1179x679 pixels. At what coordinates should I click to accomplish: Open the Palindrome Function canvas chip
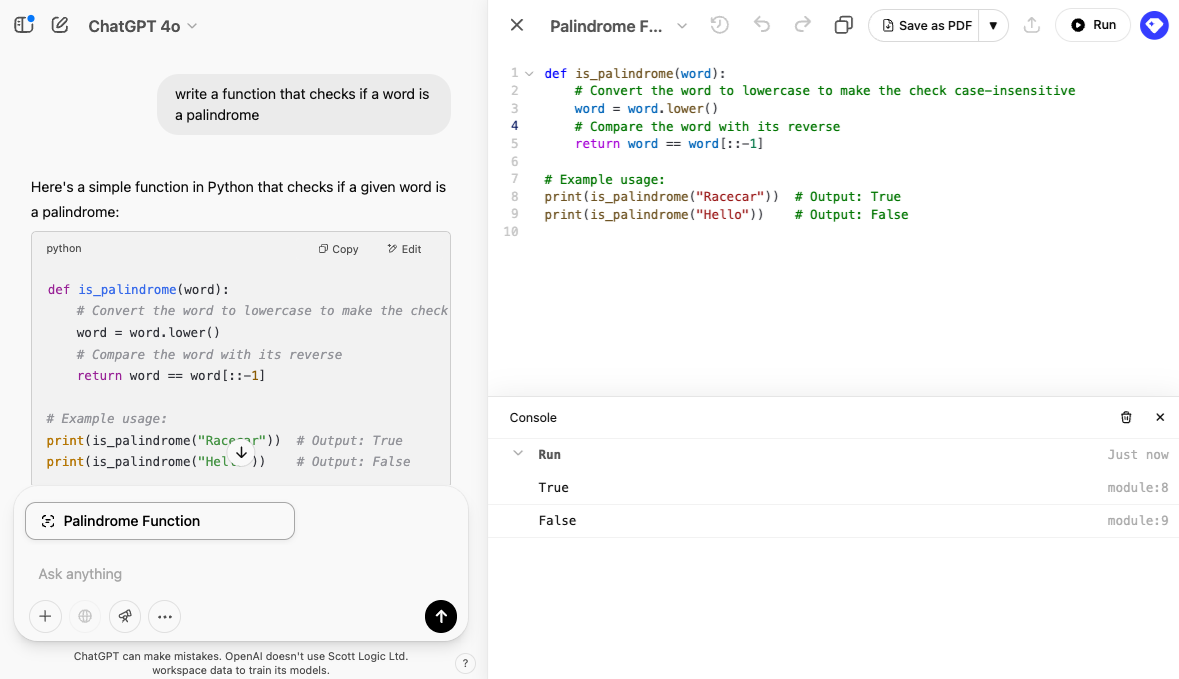pos(159,521)
